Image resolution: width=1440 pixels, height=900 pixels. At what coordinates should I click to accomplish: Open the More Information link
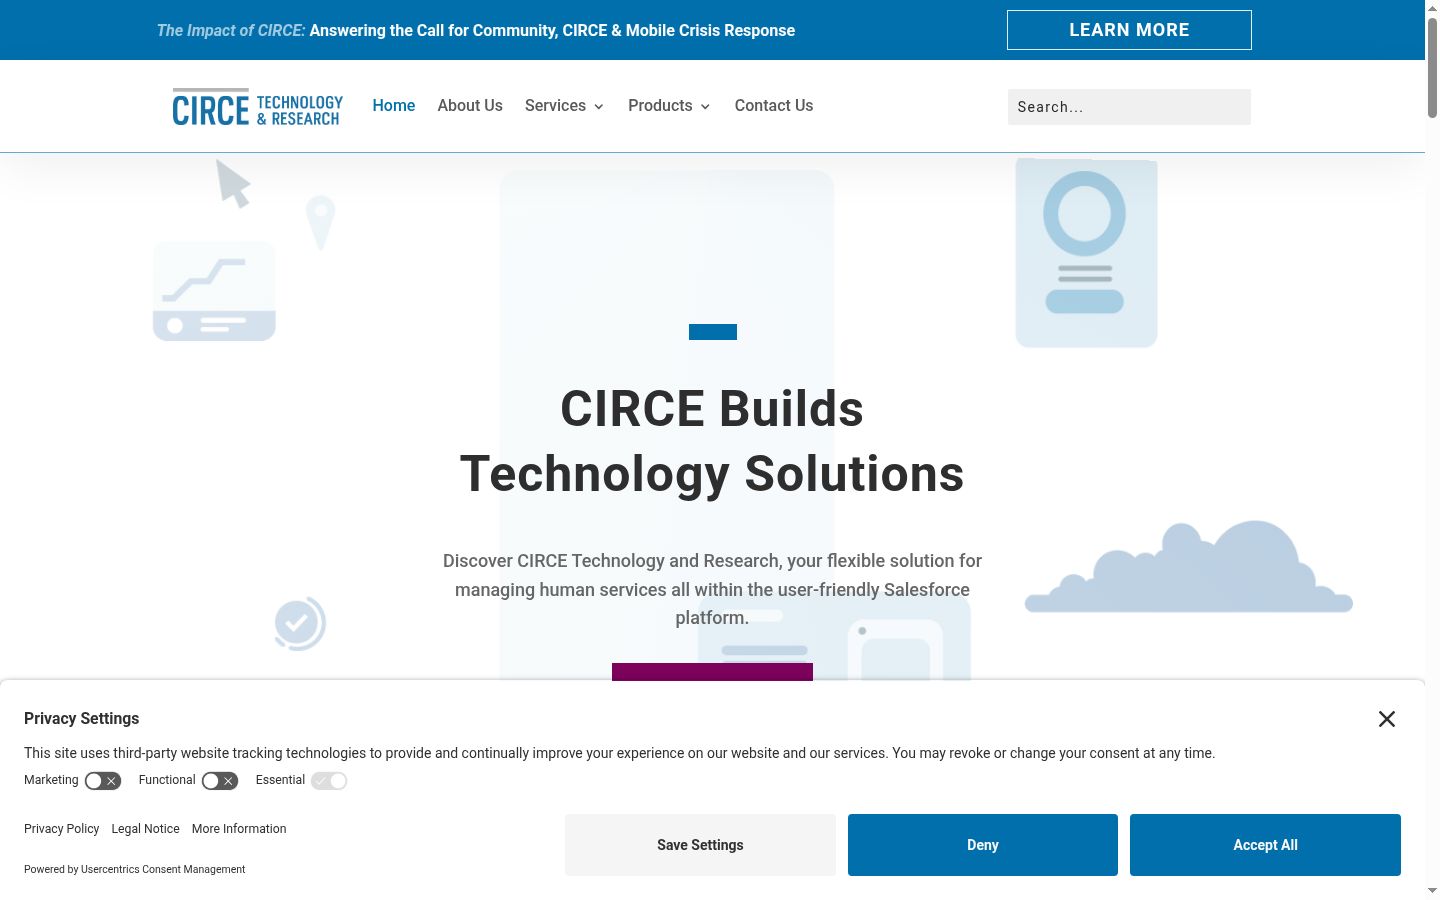pos(239,829)
